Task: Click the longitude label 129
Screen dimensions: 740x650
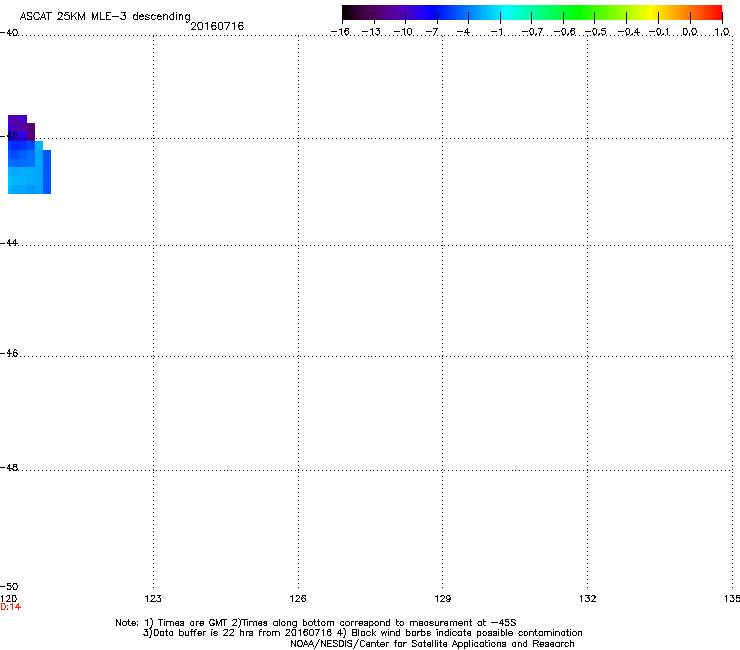Action: click(442, 599)
